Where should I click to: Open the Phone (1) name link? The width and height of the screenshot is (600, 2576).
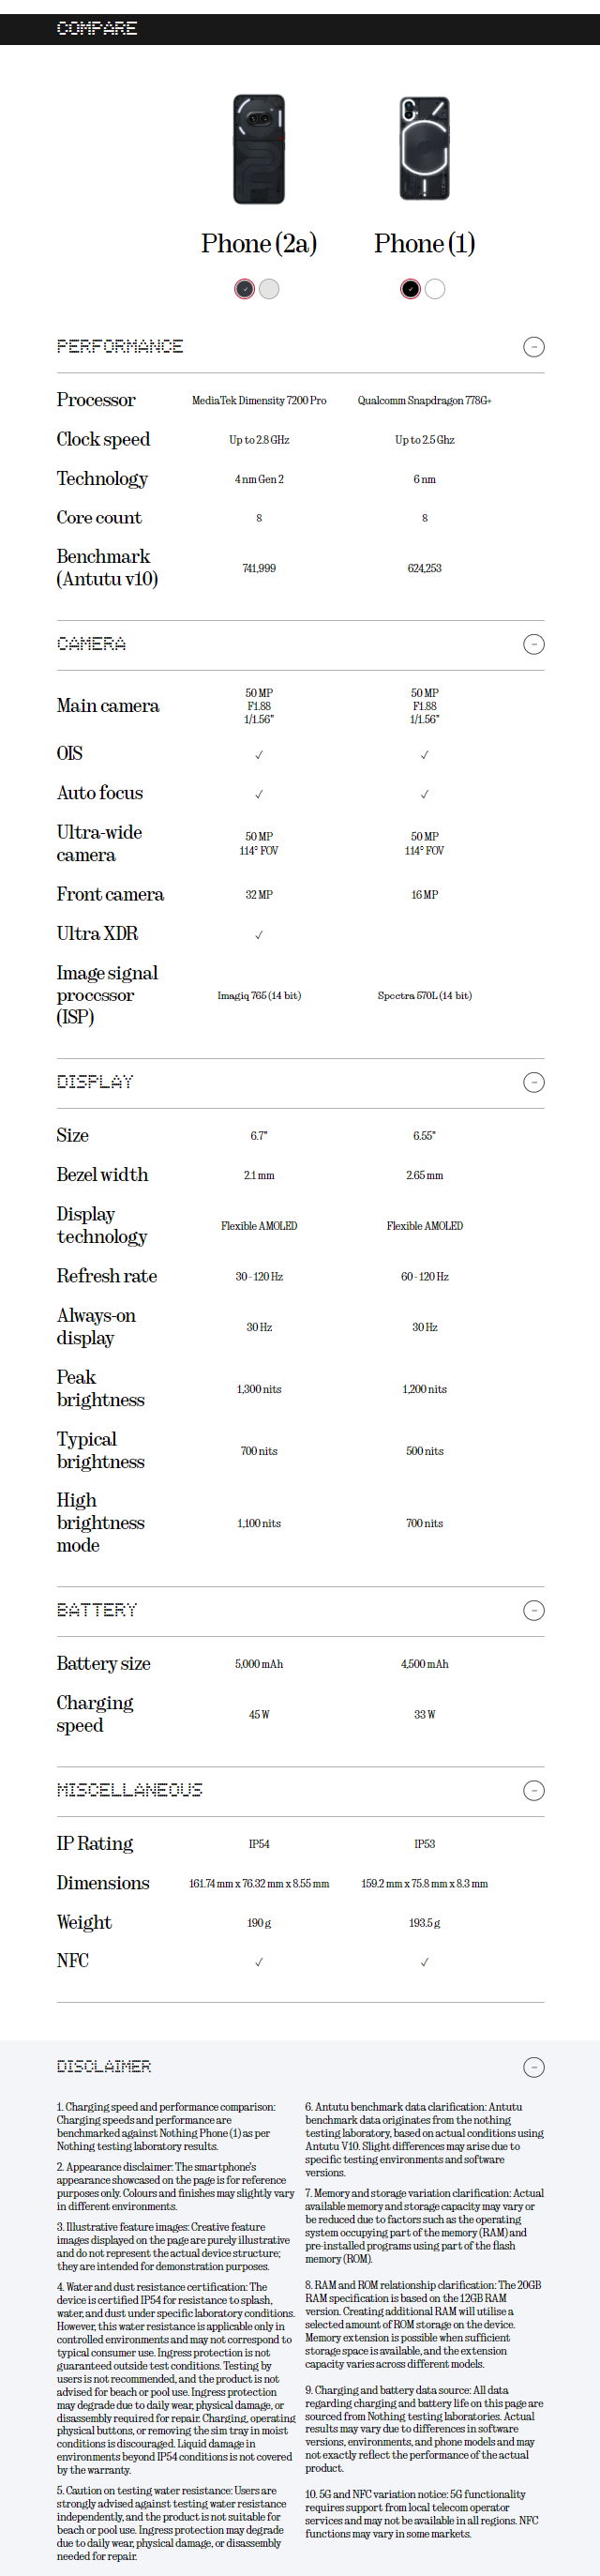[x=425, y=244]
